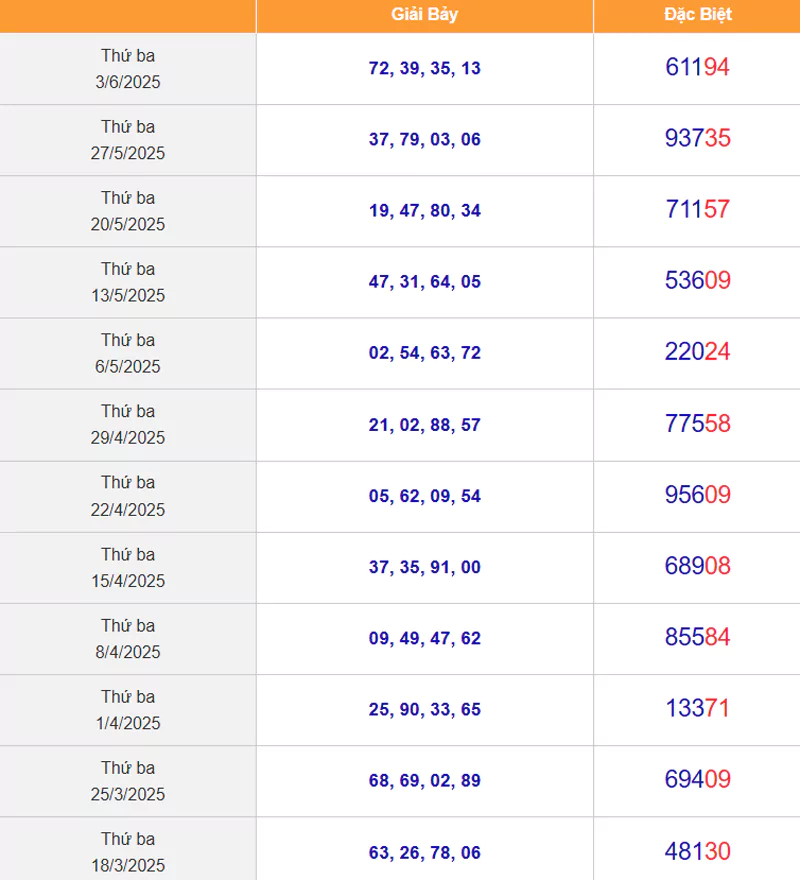The width and height of the screenshot is (800, 880).
Task: Click Giải Bảy numbers 21, 02, 88, 57
Action: [424, 425]
